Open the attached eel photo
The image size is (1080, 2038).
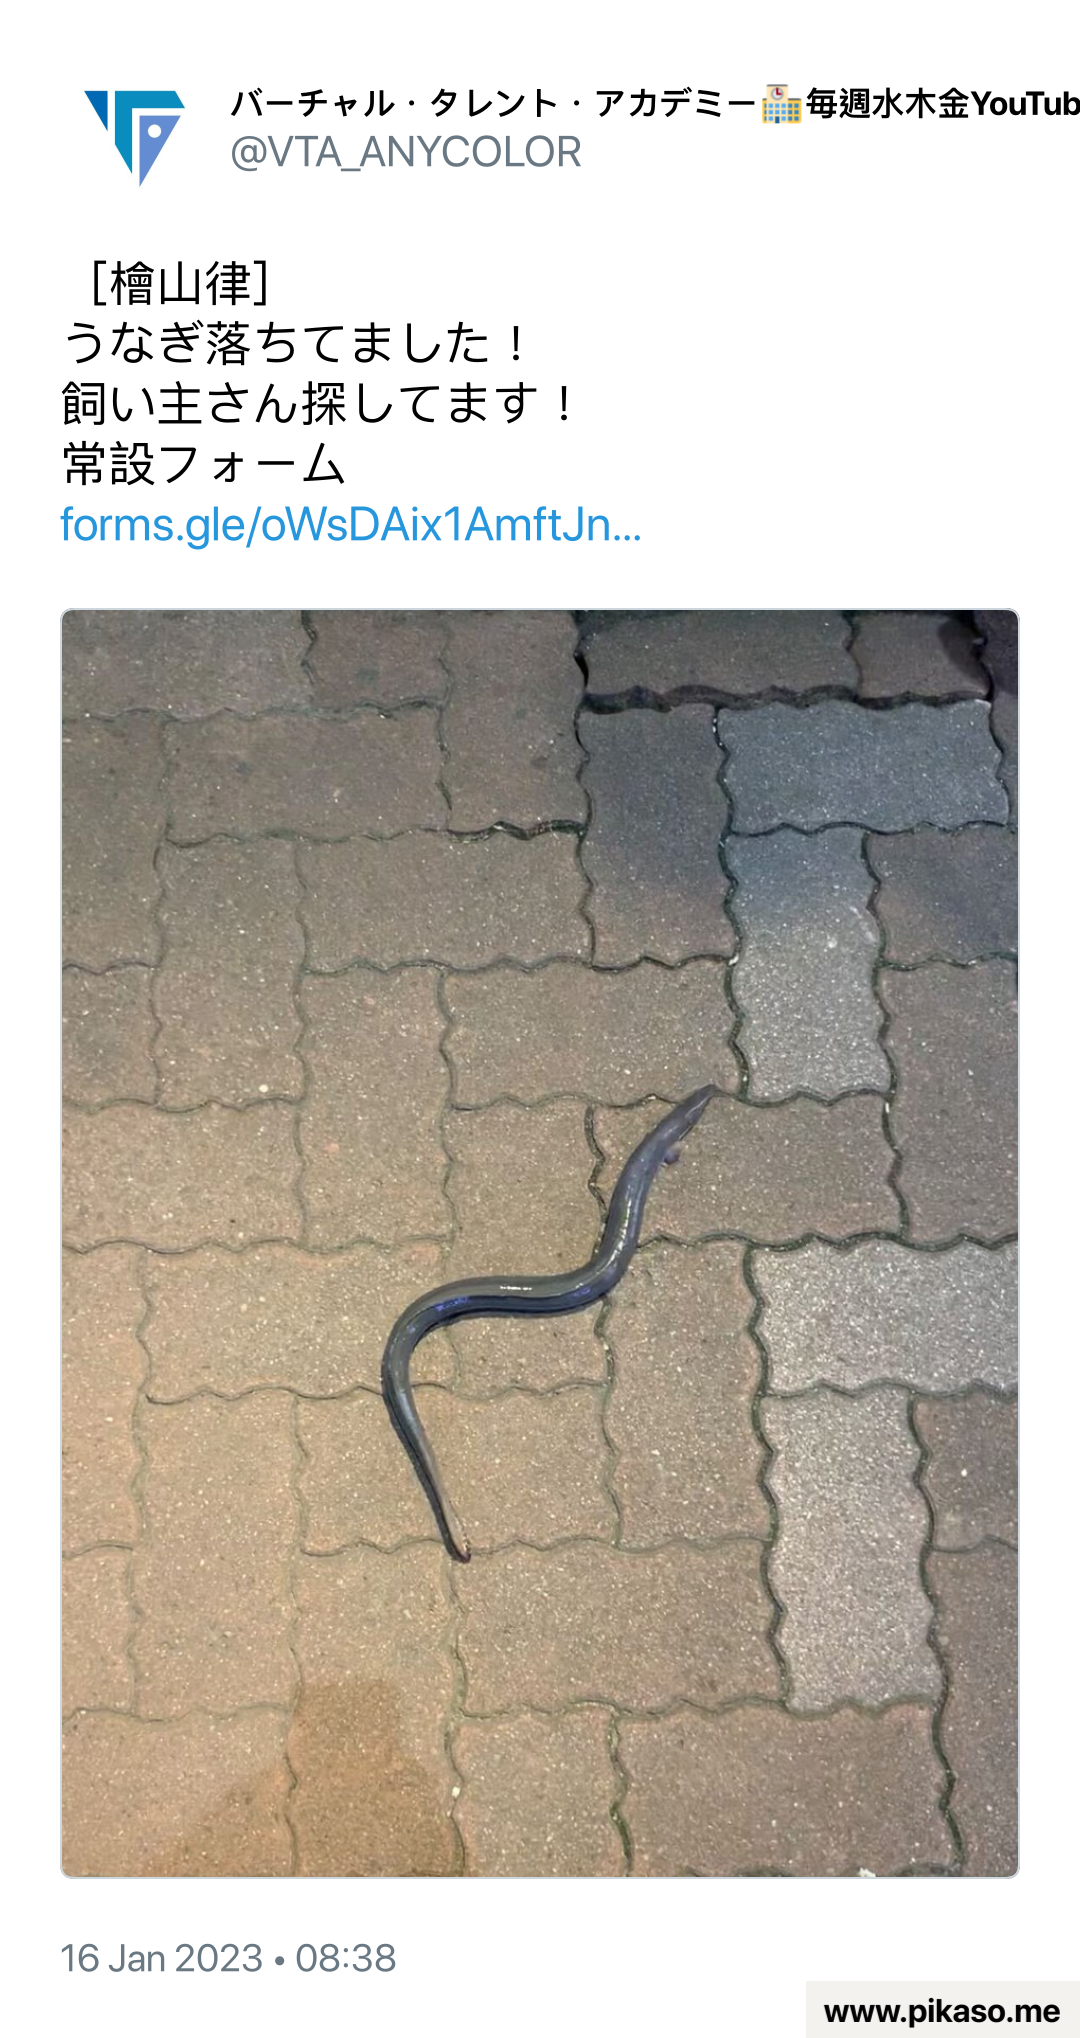click(540, 1243)
